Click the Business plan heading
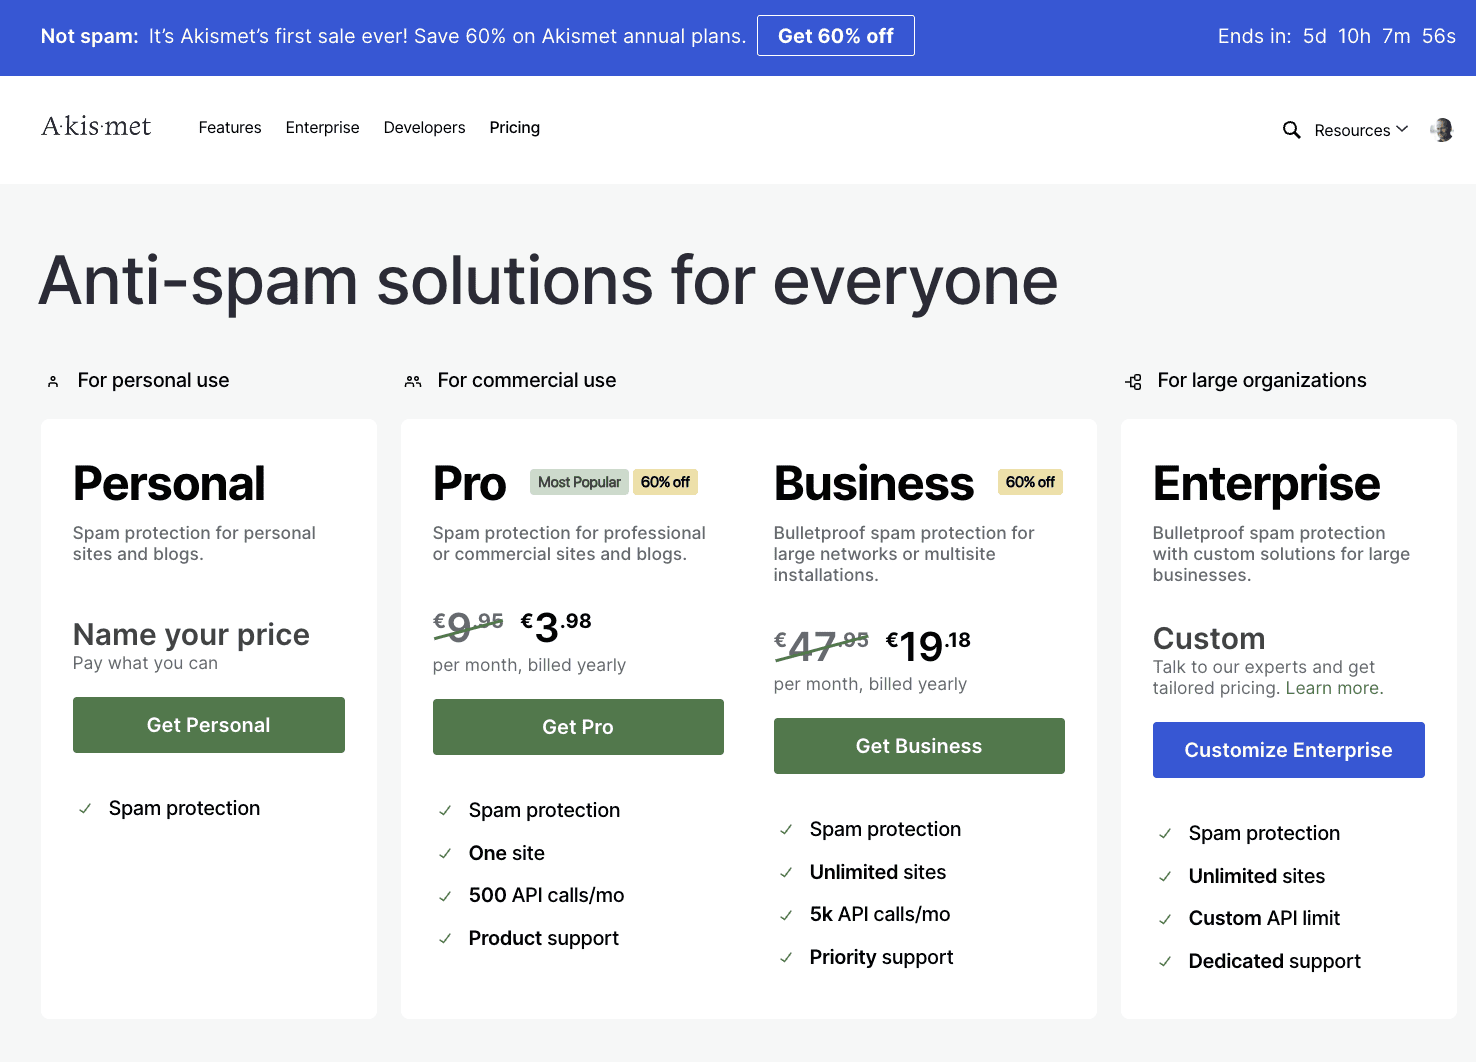Screen dimensions: 1476x1062 pos(874,484)
